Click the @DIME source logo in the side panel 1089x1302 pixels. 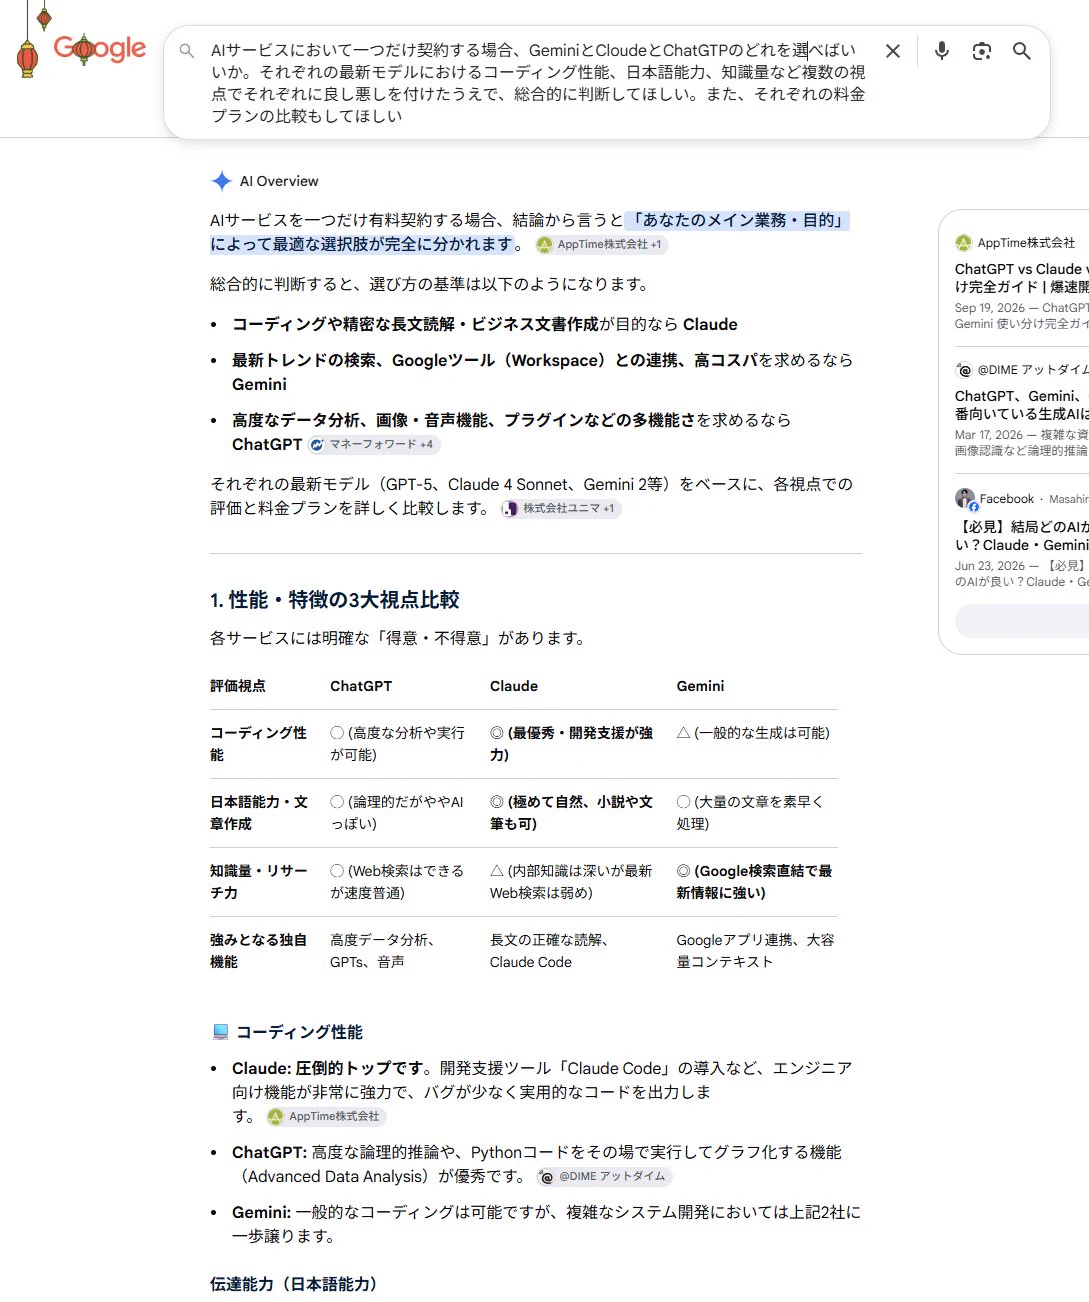tap(963, 370)
